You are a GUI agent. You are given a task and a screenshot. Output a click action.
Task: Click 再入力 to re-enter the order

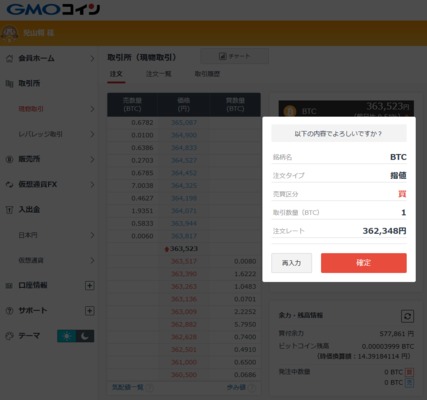292,263
